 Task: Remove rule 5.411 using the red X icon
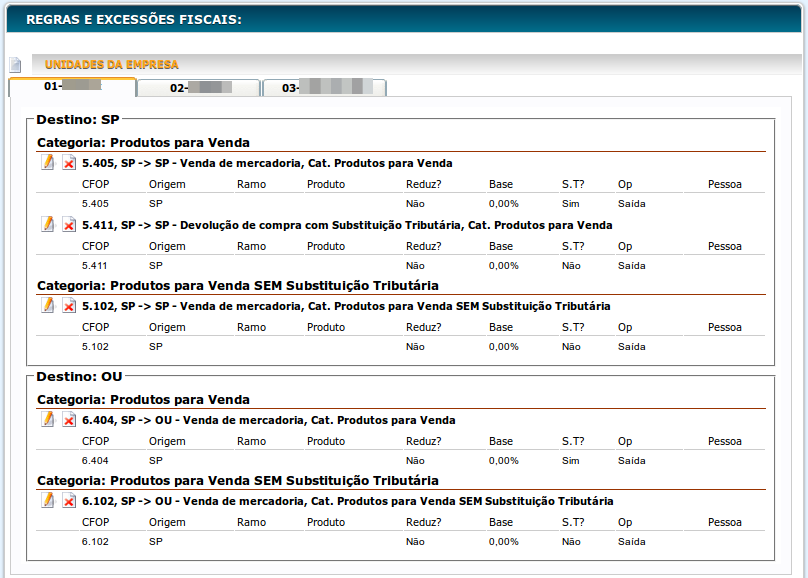[x=69, y=225]
